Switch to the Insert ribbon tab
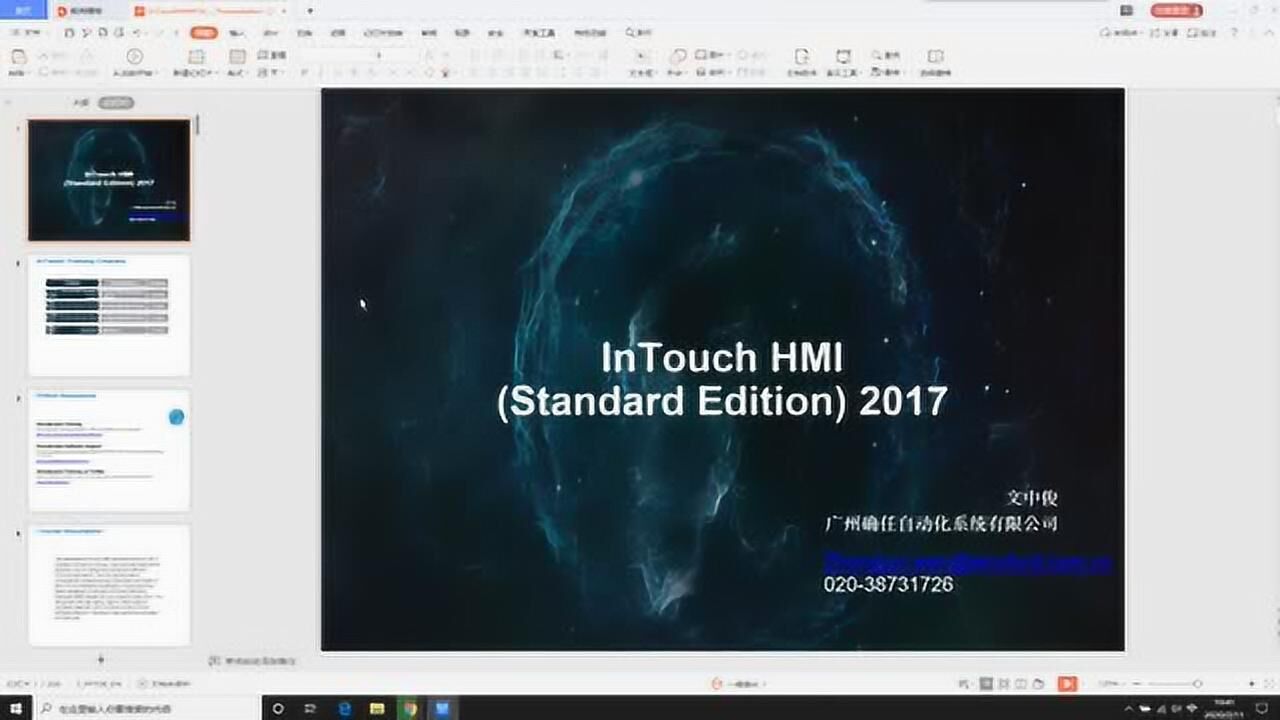Screen dimensions: 1280x720 pos(234,33)
